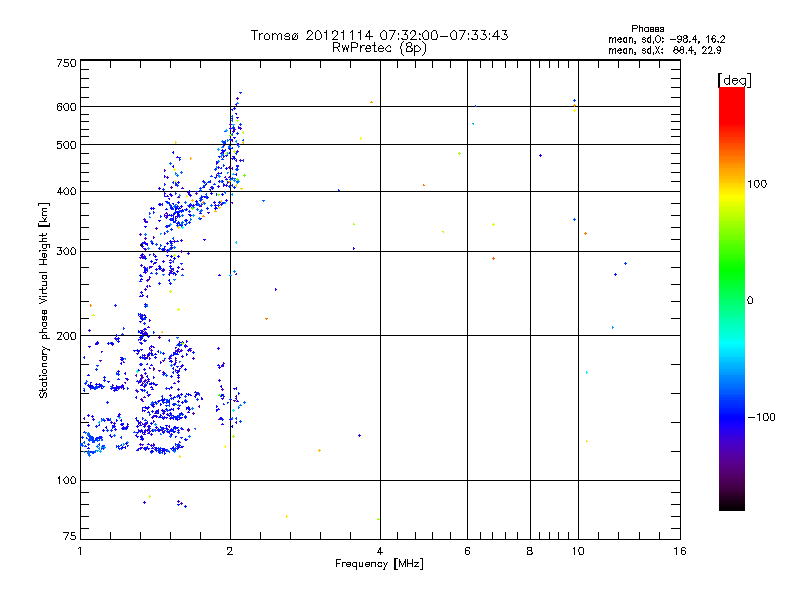The image size is (800, 600).
Task: Click the 'Phases' header text
Action: coord(647,29)
